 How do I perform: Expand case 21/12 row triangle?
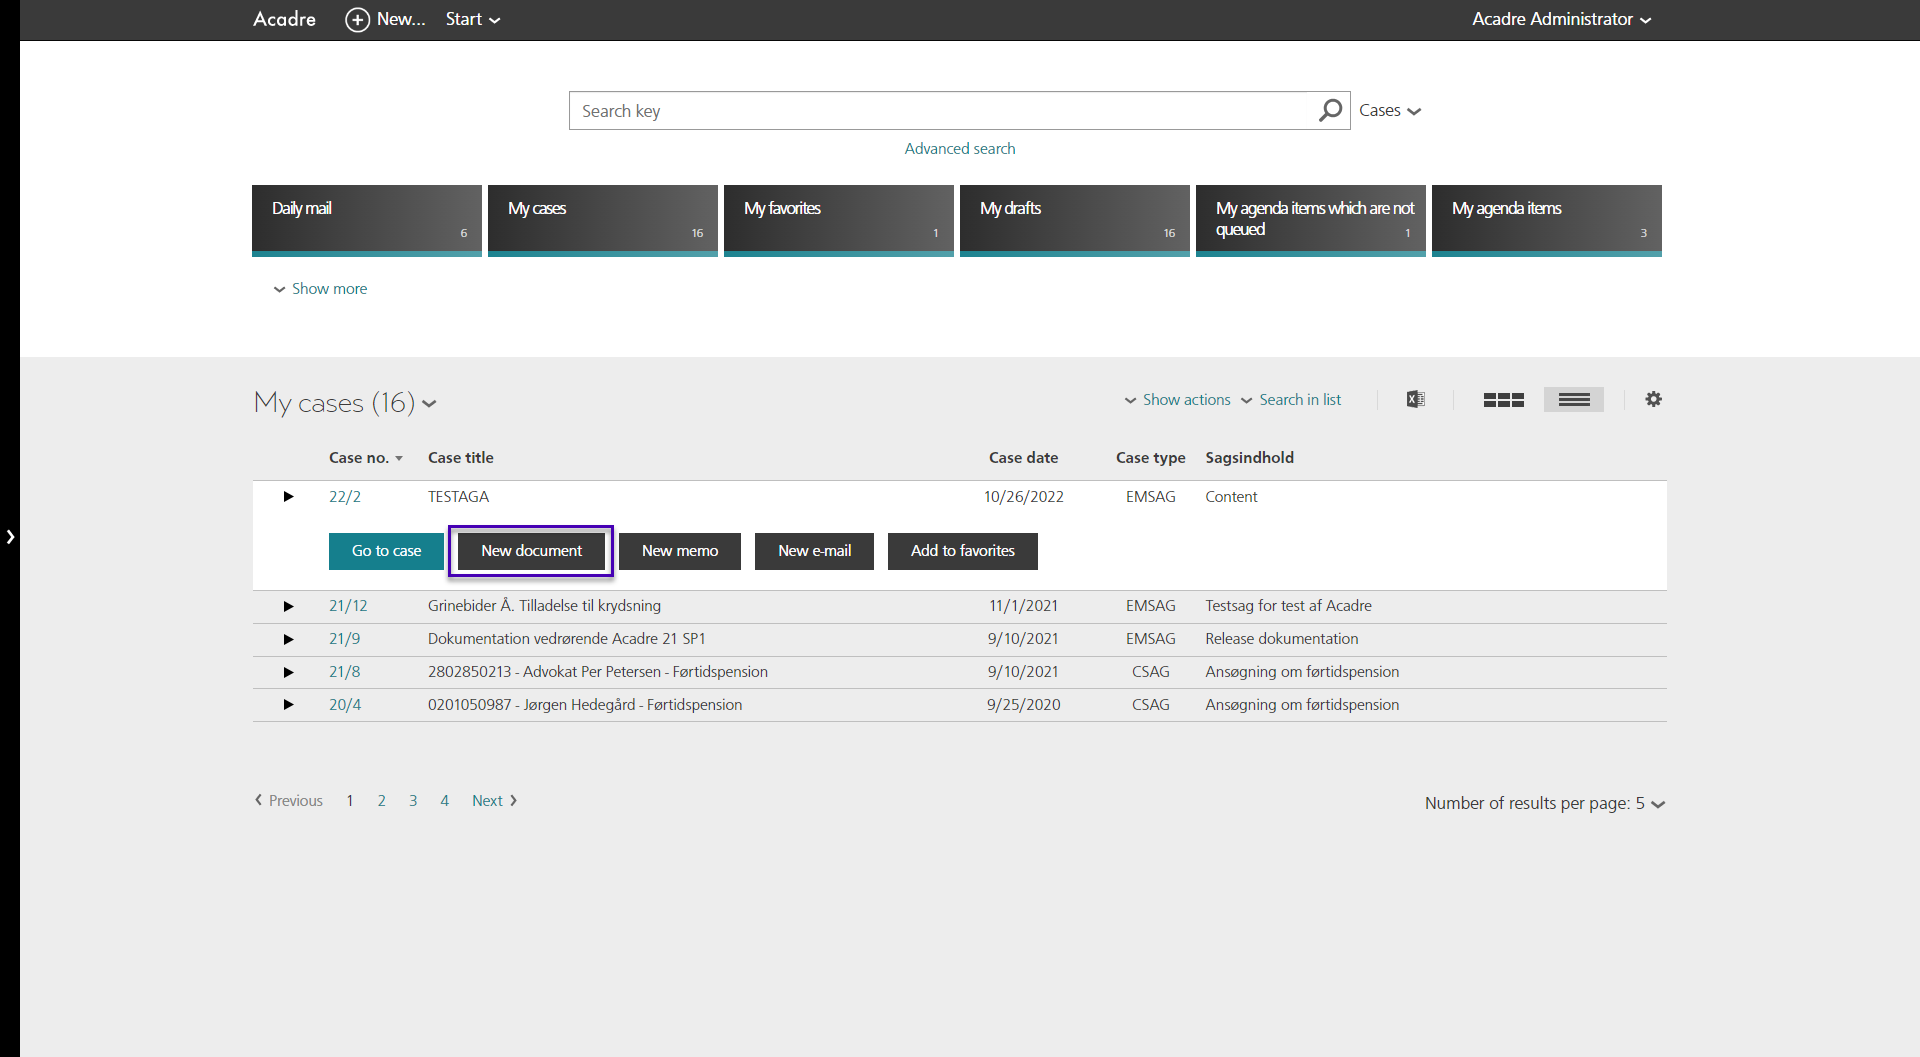click(288, 606)
